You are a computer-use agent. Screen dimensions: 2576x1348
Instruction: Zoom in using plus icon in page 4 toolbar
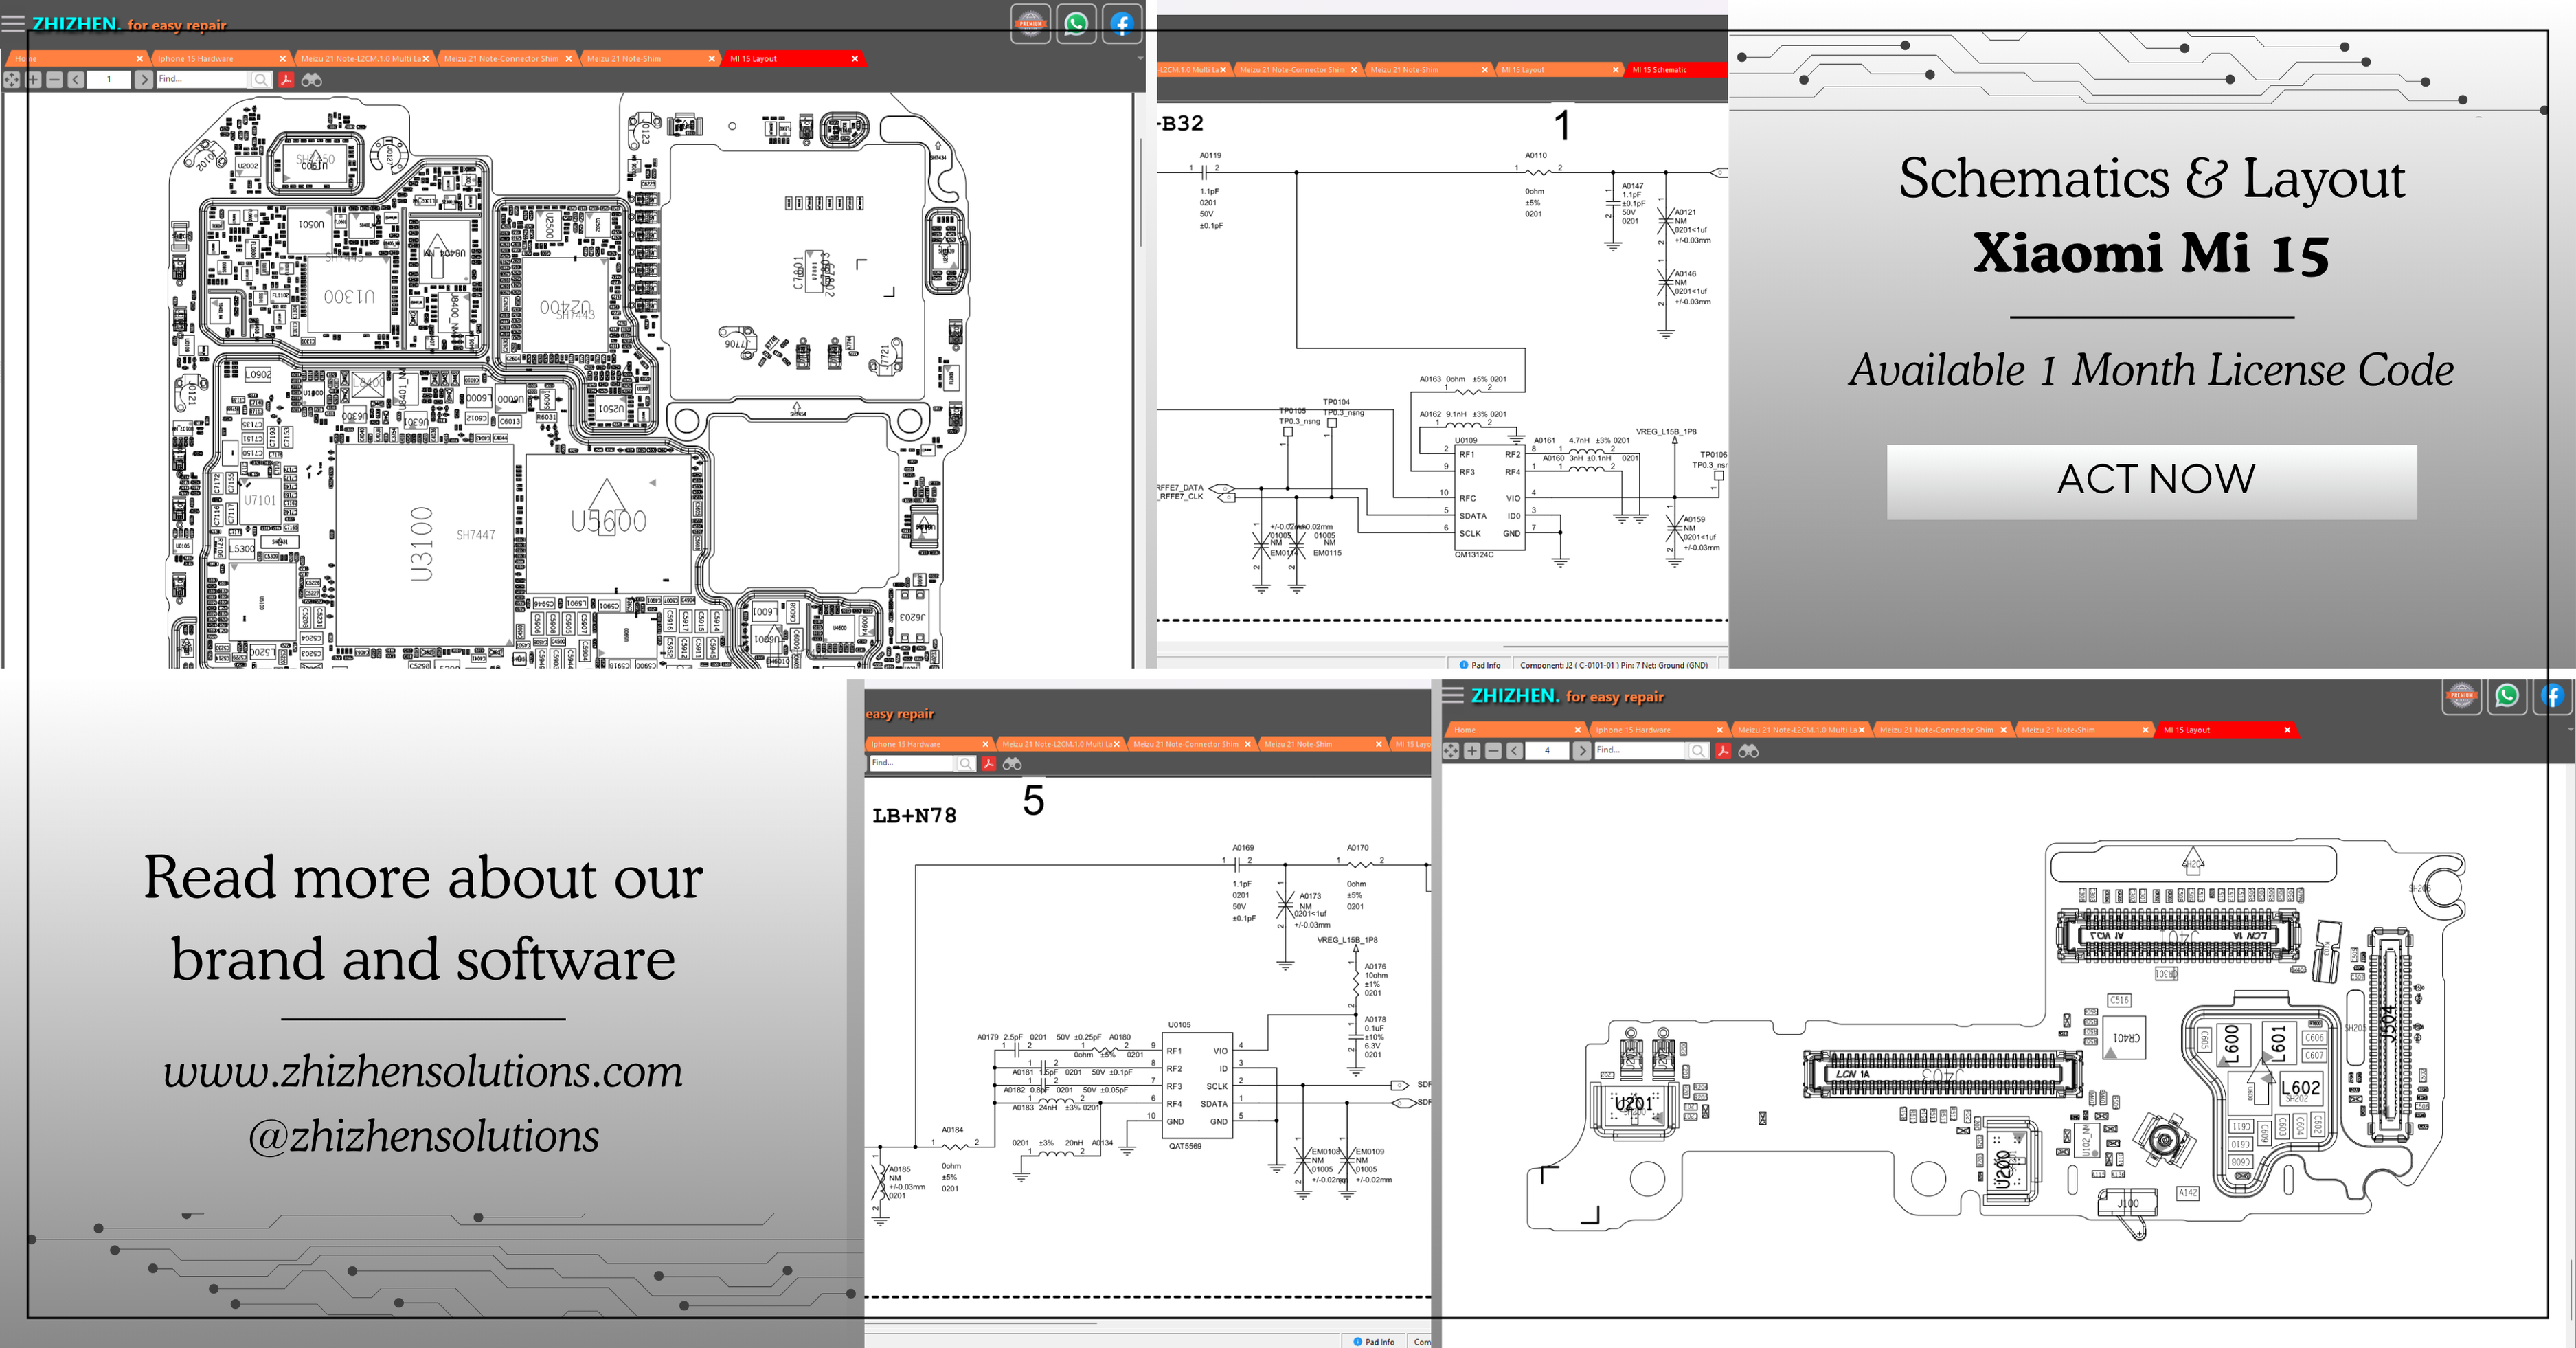[x=1472, y=751]
